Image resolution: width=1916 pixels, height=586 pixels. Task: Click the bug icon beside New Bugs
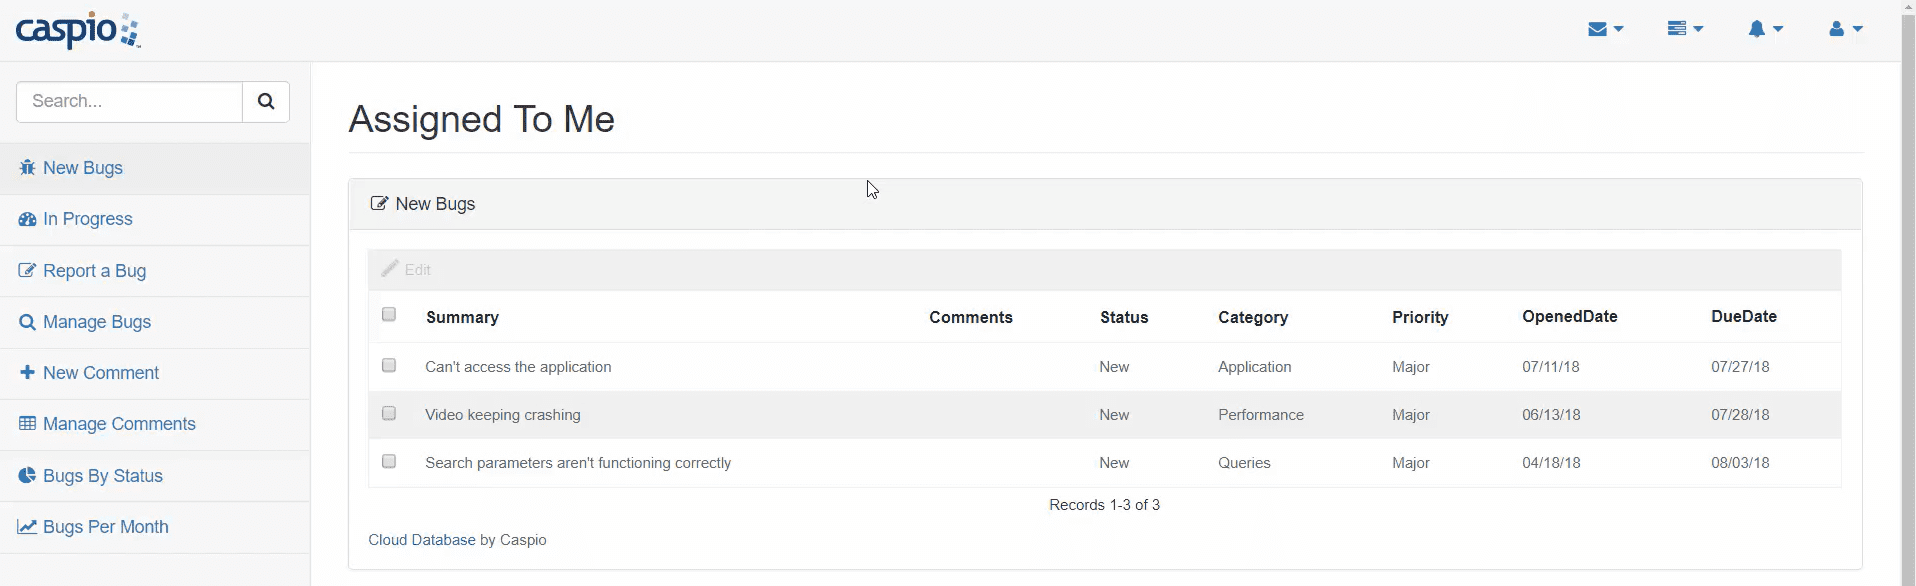(27, 168)
